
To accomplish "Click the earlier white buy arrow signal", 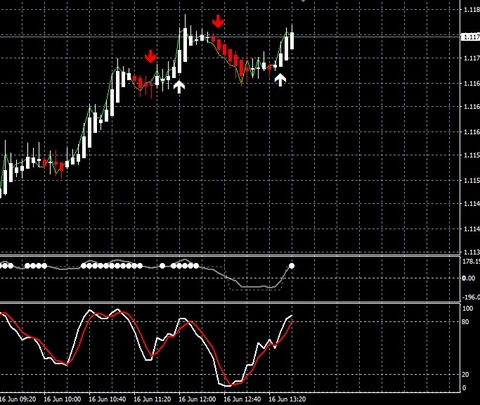I will coord(179,87).
